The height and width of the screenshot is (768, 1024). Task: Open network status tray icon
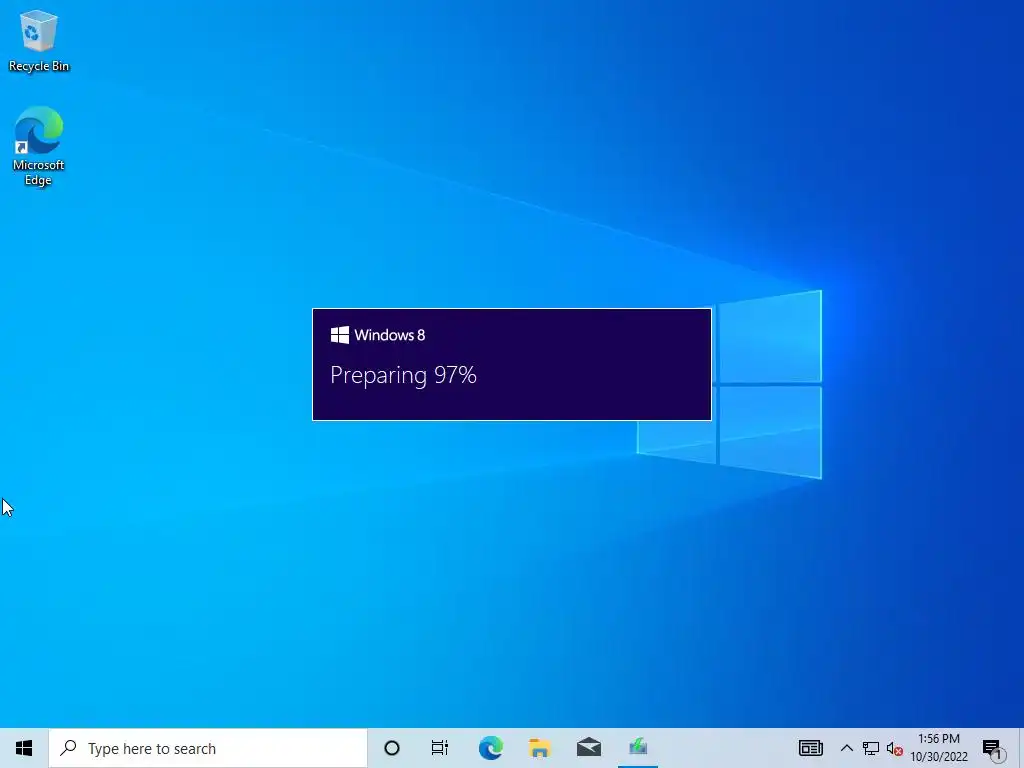click(x=871, y=748)
